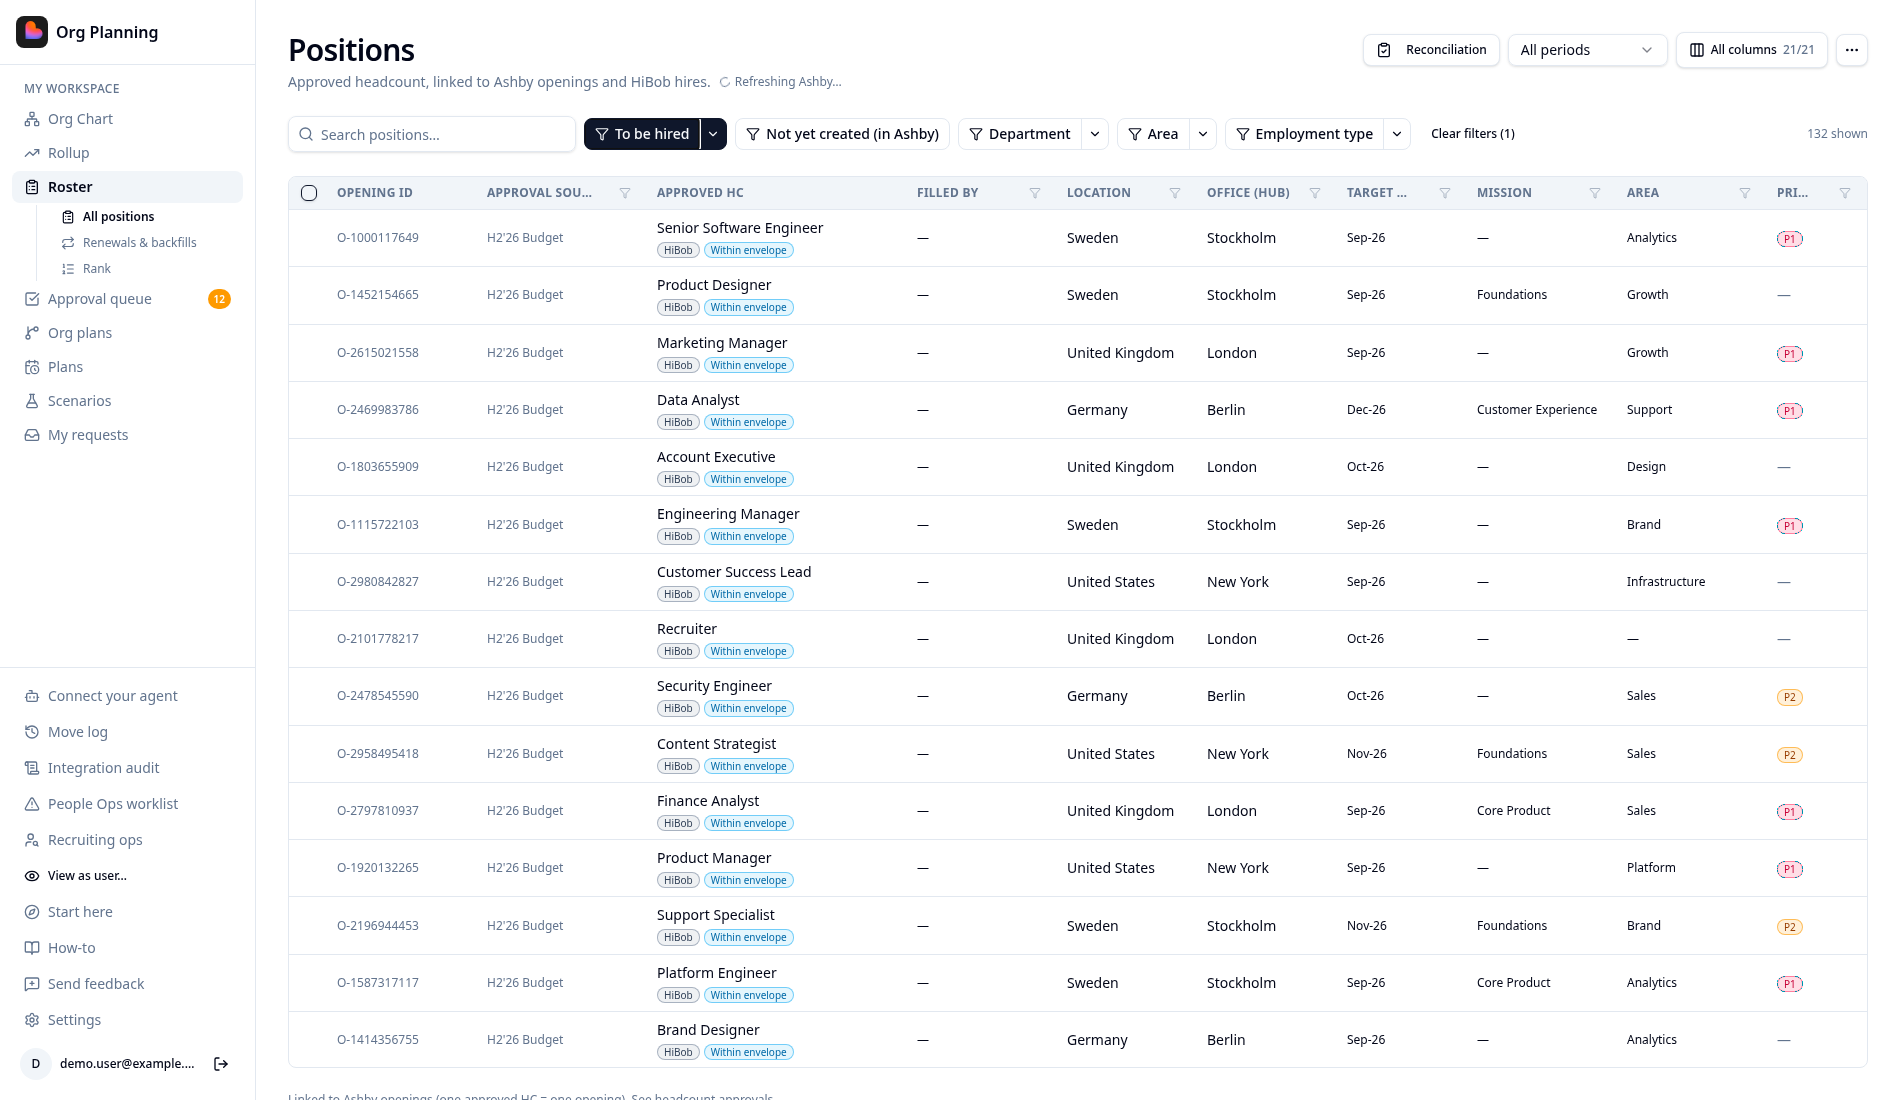Click Employment type filter button

coord(1305,134)
